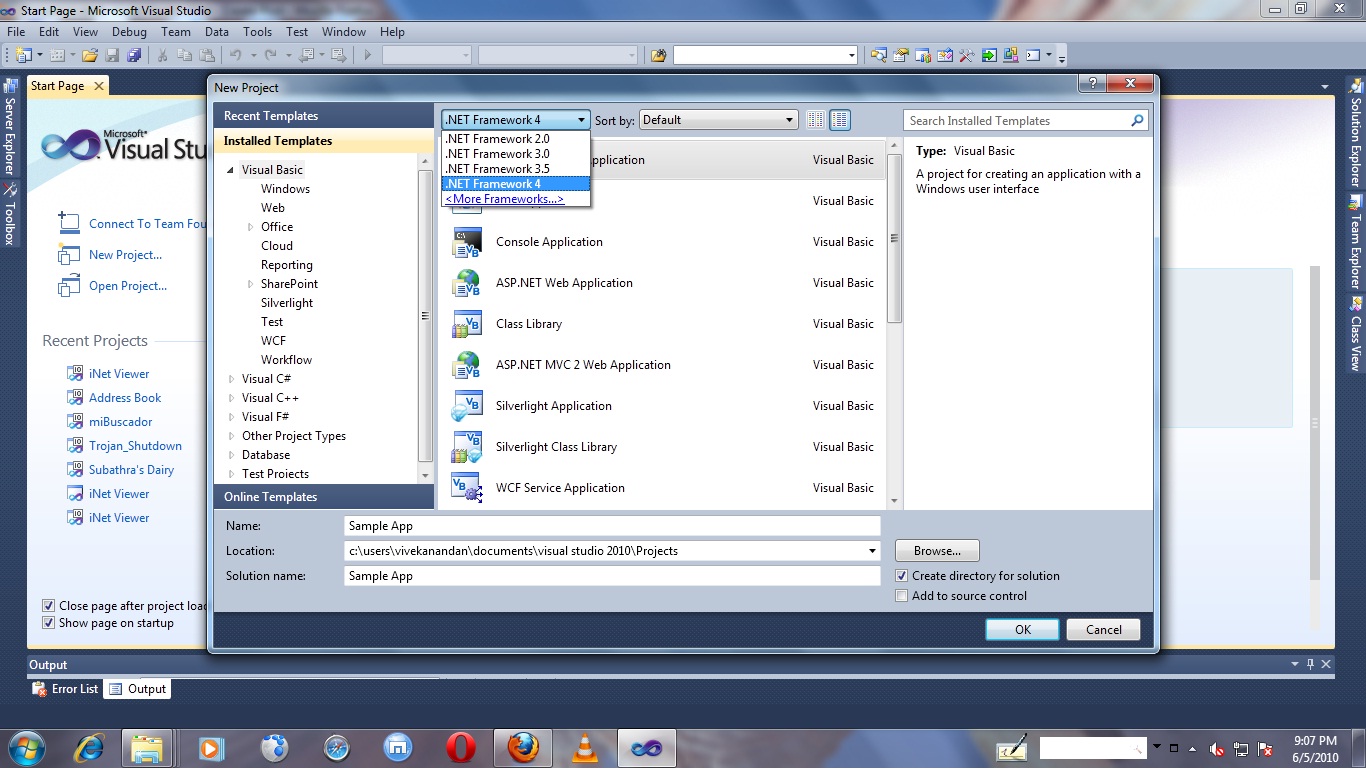The height and width of the screenshot is (772, 1366).
Task: Select the Console Application template icon
Action: (x=466, y=242)
